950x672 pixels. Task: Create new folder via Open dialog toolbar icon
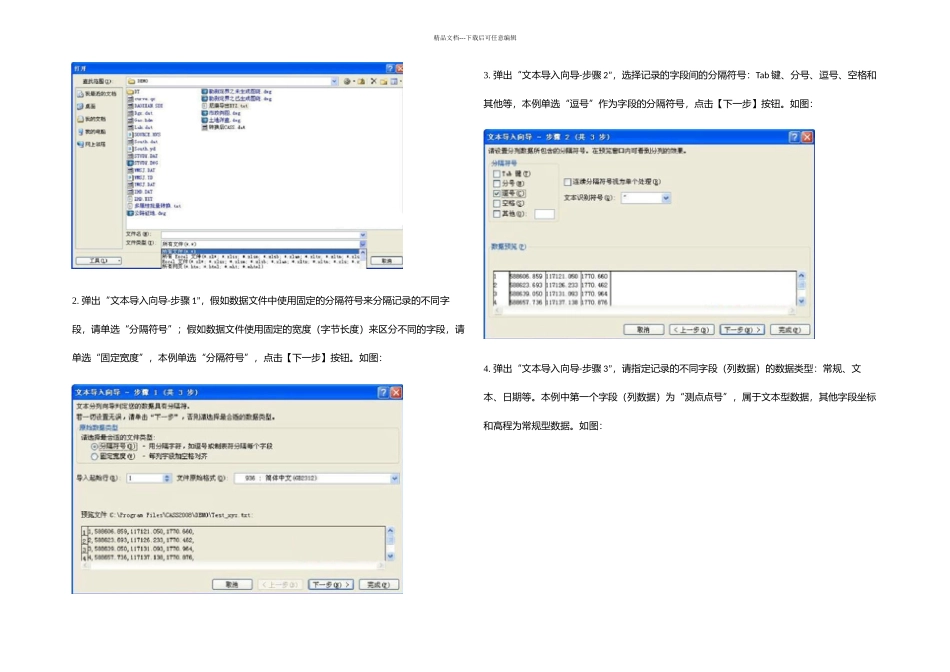click(x=384, y=82)
